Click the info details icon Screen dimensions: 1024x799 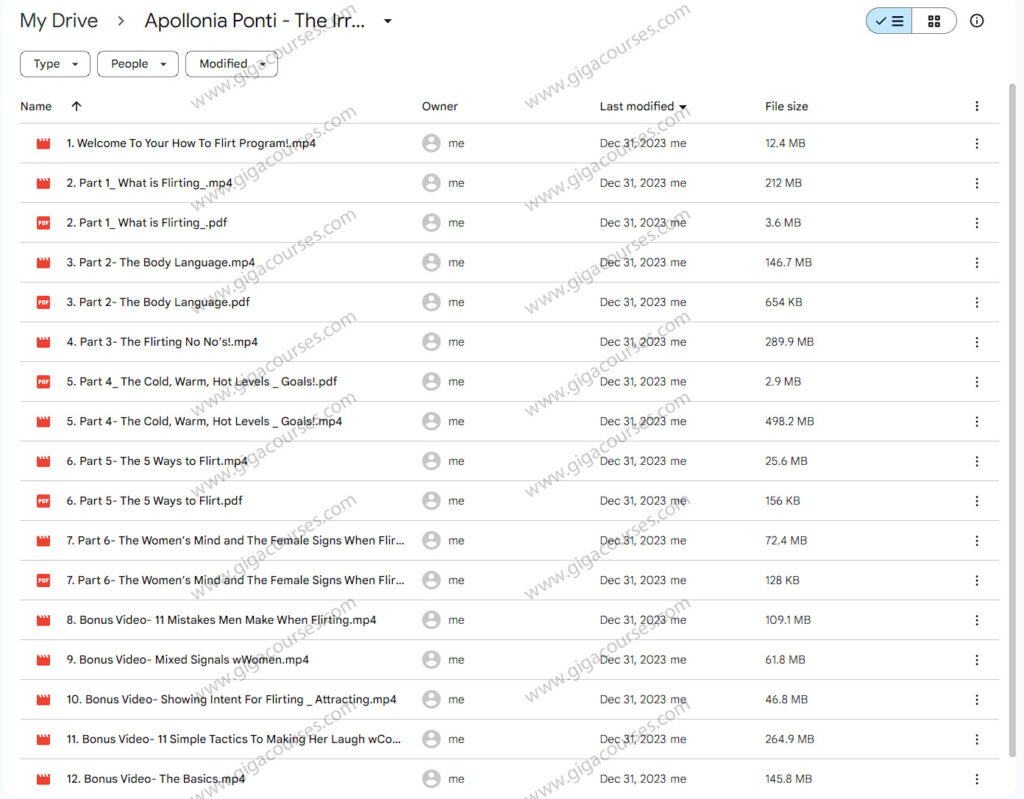(x=977, y=21)
